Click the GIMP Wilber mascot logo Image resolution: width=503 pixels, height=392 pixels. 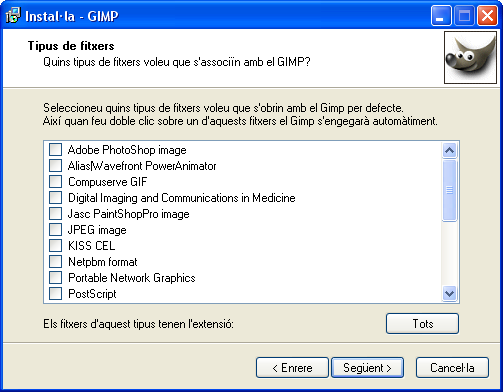pos(470,57)
